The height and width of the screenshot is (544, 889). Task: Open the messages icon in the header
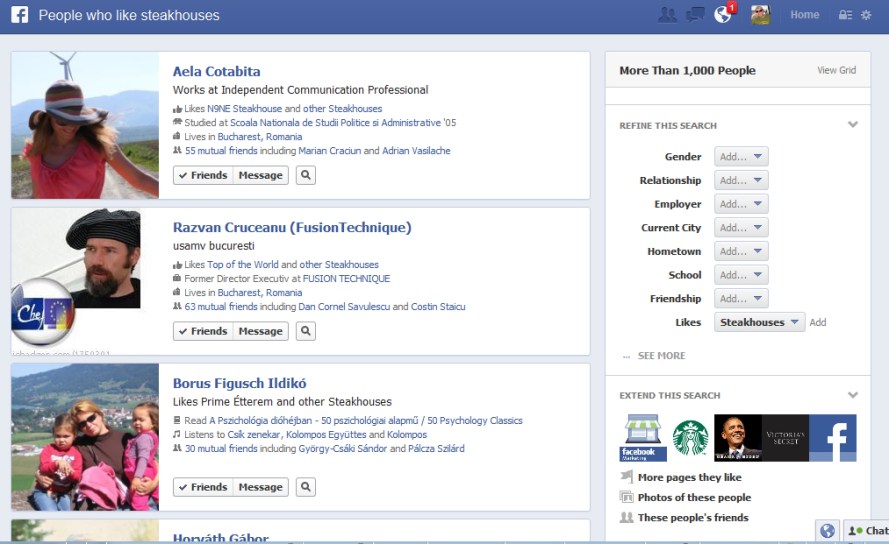[x=695, y=15]
